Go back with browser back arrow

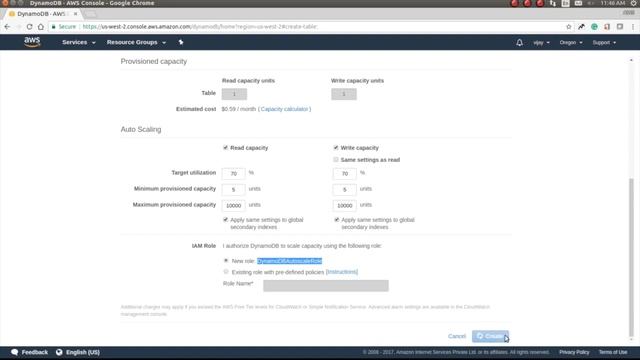tap(7, 27)
